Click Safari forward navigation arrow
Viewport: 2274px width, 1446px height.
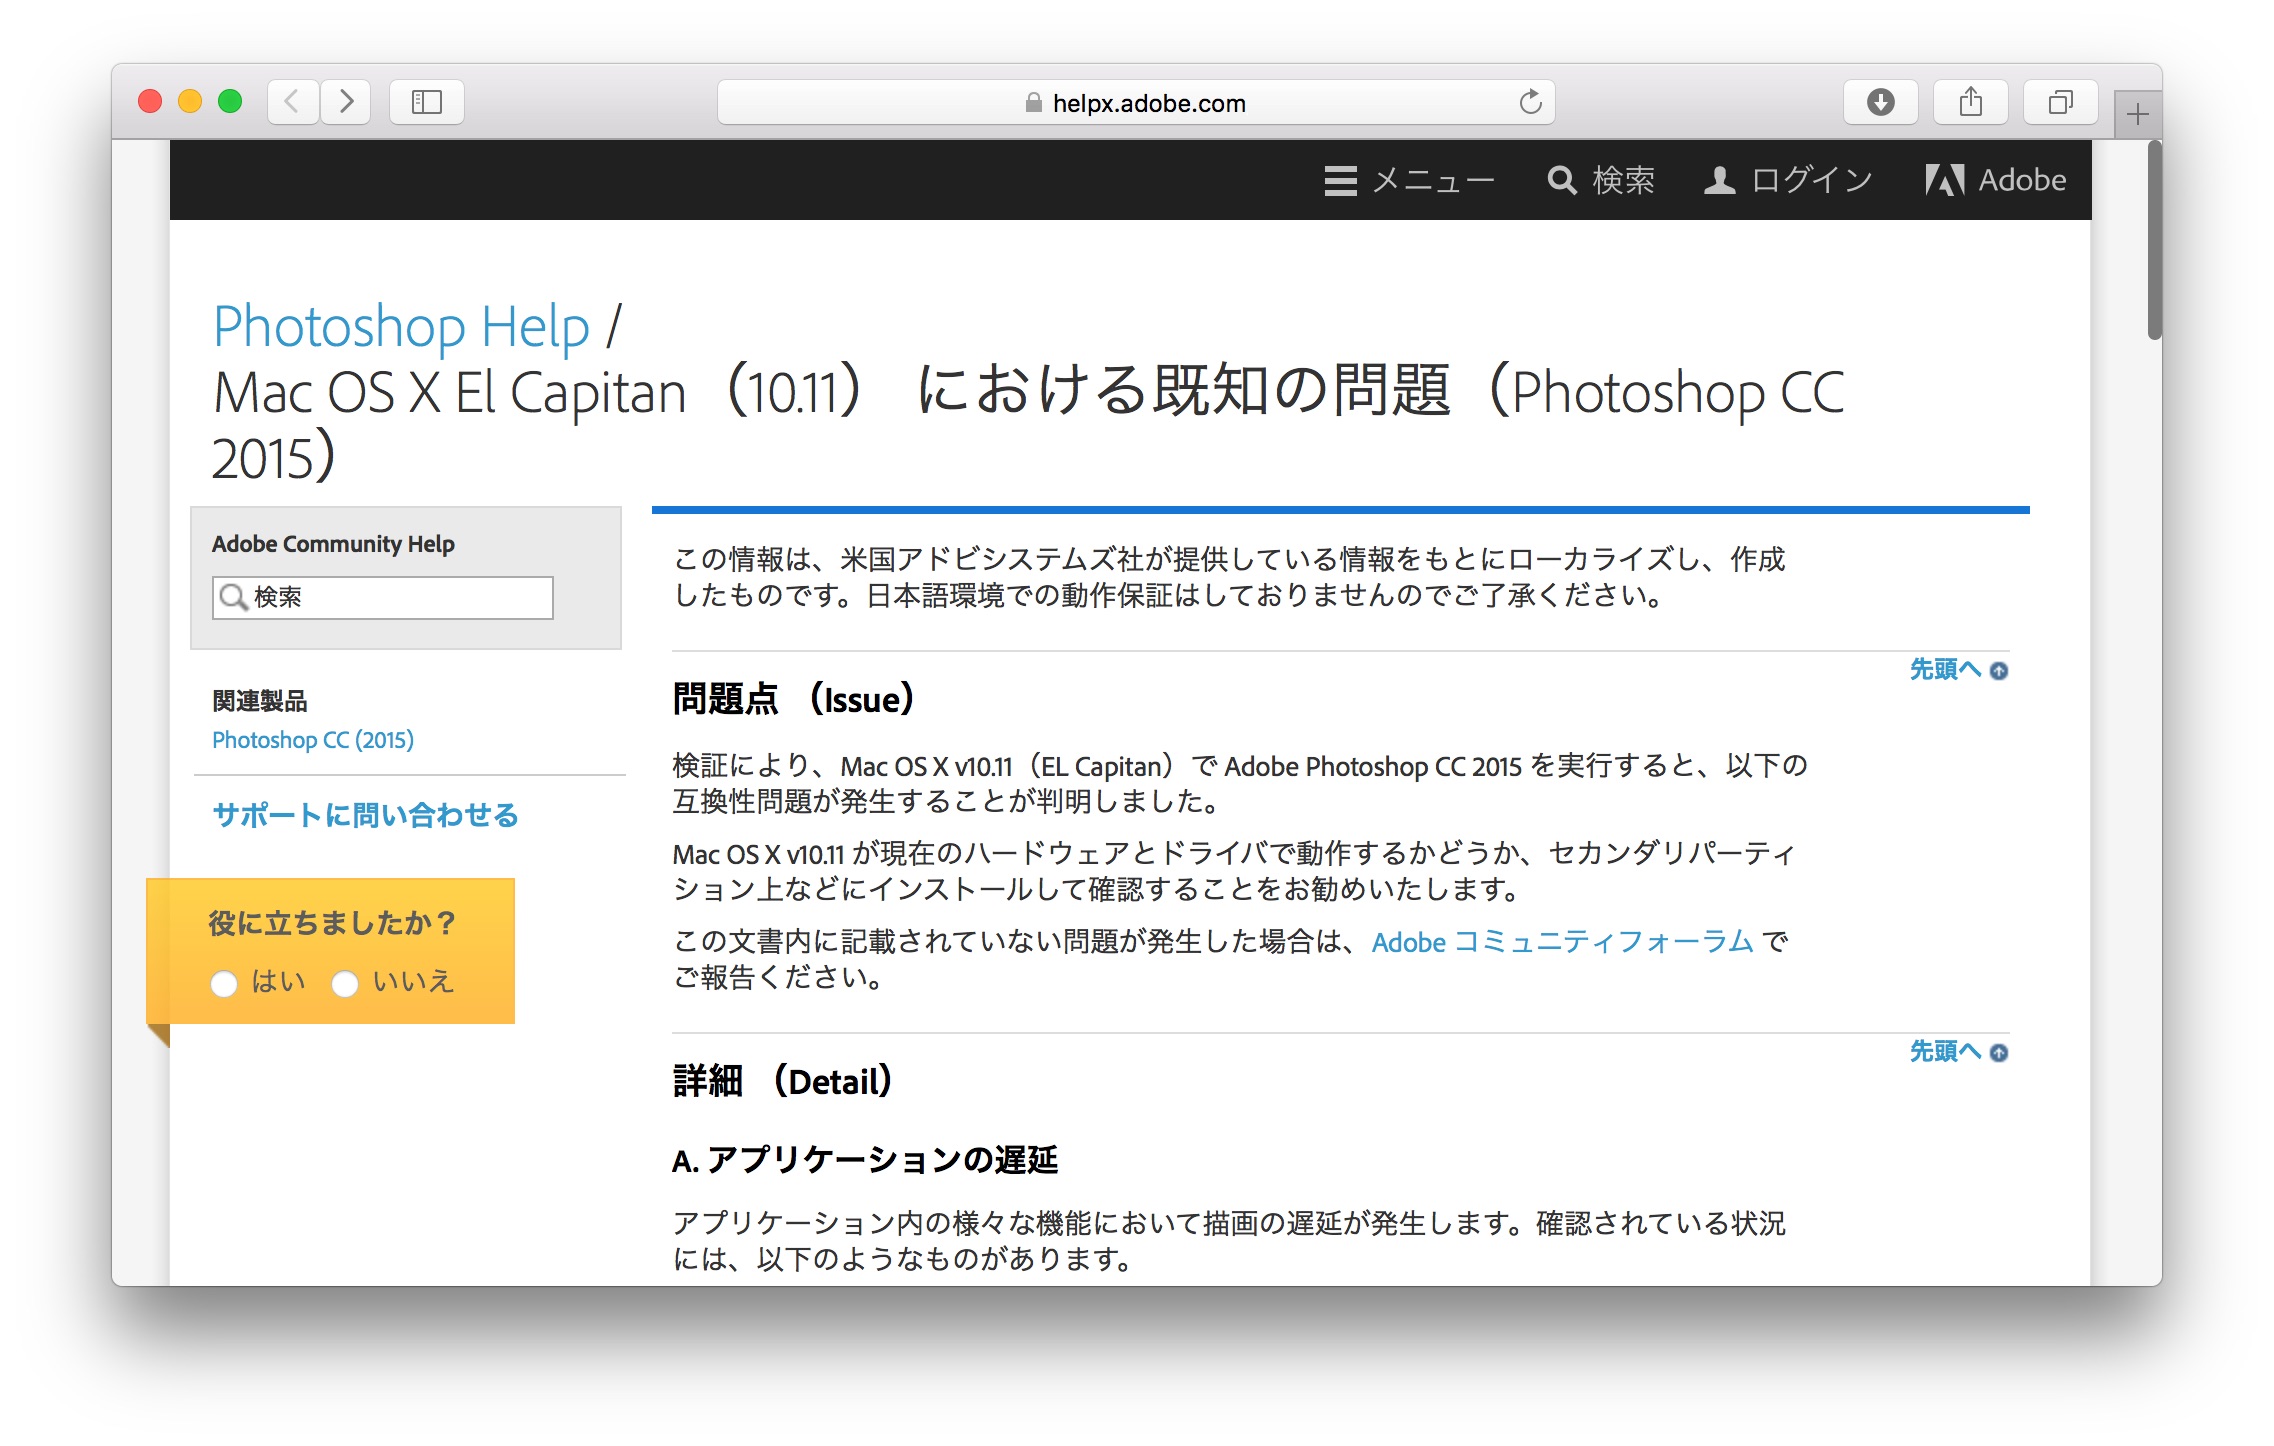click(346, 102)
